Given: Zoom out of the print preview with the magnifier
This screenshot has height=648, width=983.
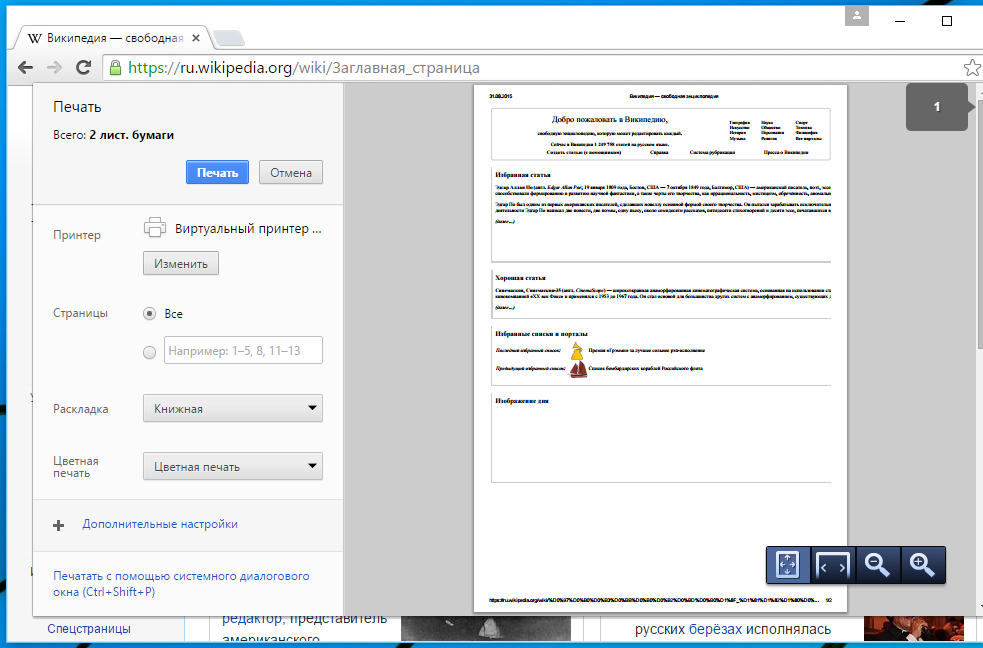Looking at the screenshot, I should coord(877,565).
